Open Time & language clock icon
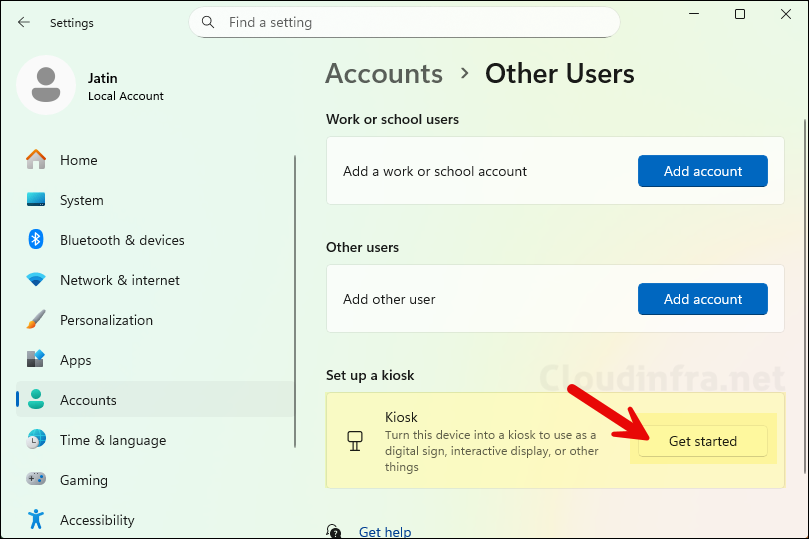The height and width of the screenshot is (539, 809). coord(36,440)
